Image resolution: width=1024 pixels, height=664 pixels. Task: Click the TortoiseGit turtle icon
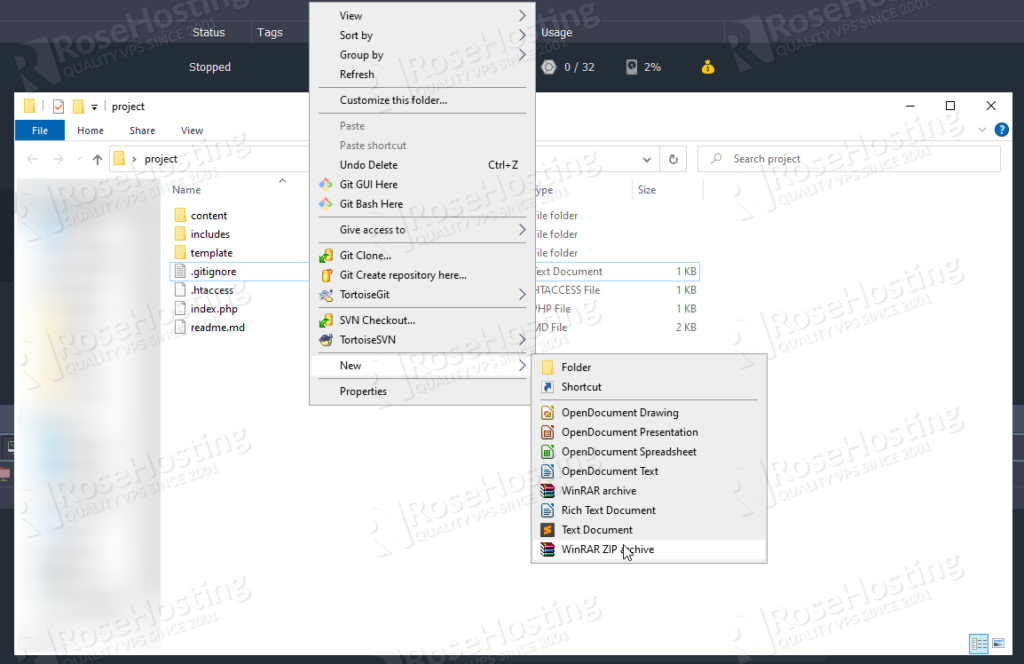point(325,294)
